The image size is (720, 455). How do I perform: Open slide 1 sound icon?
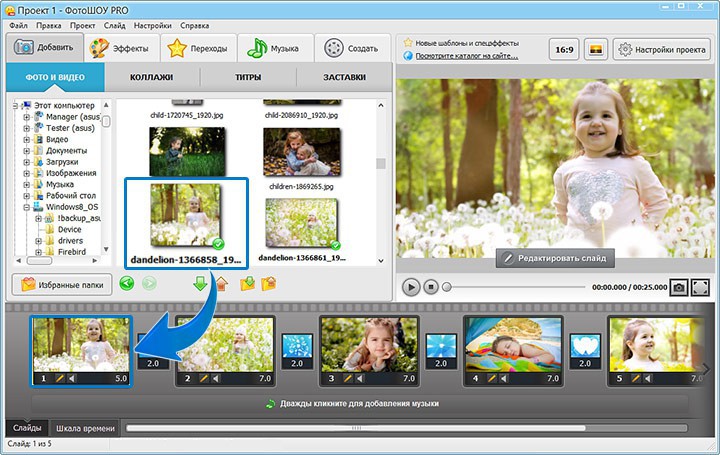[x=72, y=379]
